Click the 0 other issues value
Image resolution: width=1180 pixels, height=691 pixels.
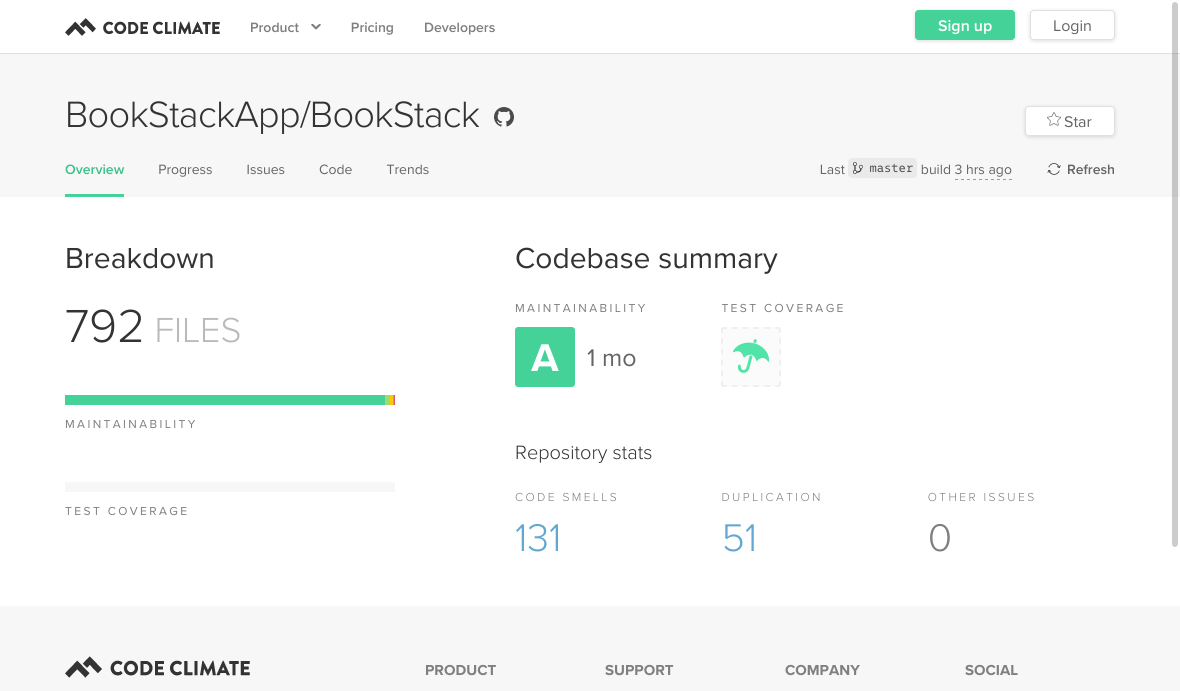click(939, 538)
